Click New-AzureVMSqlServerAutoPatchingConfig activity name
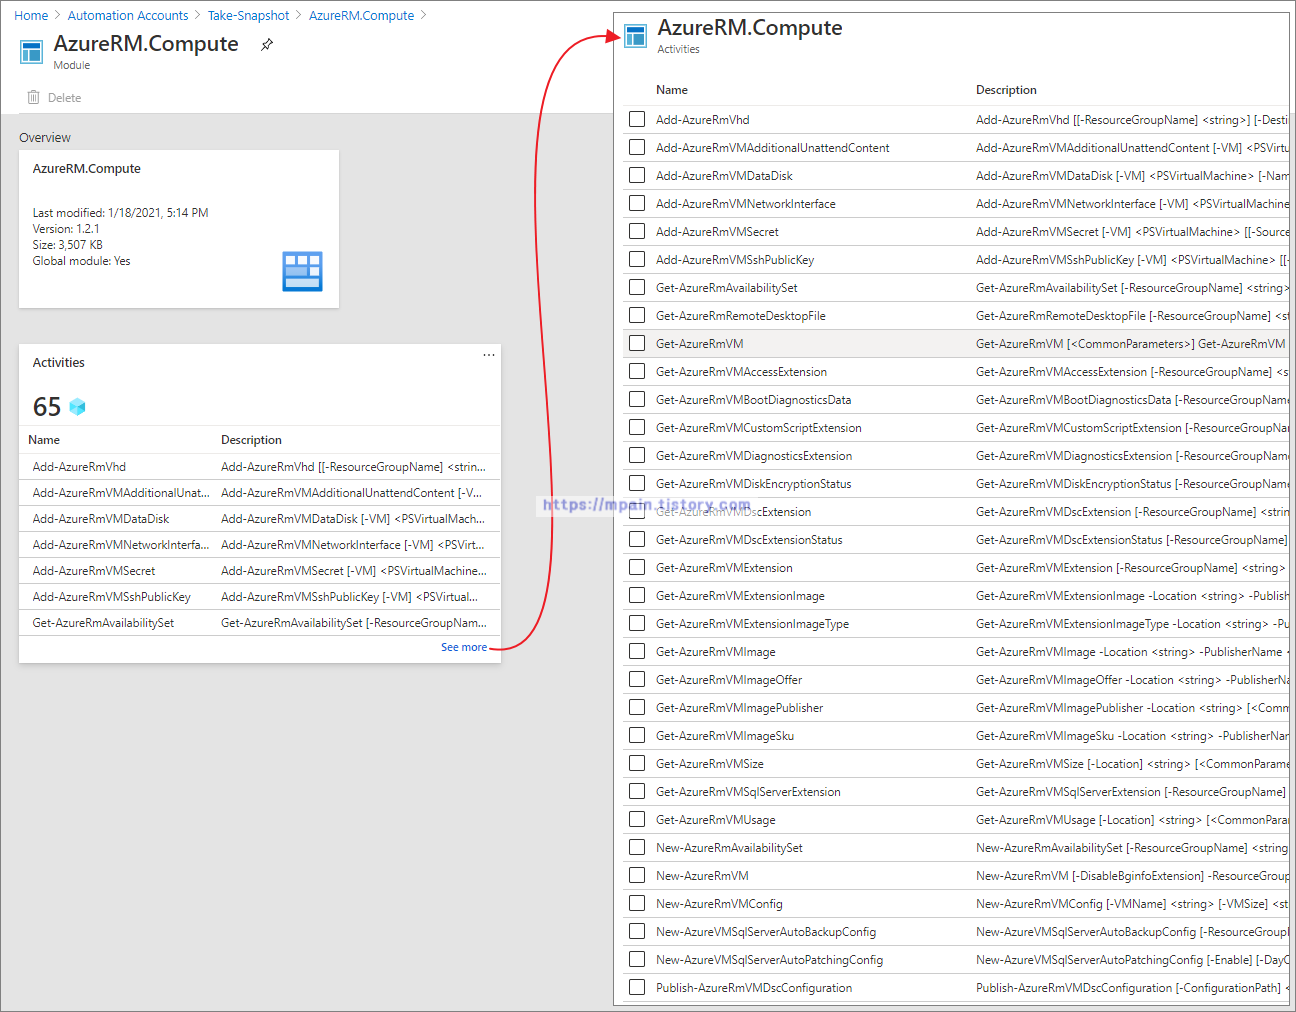1296x1012 pixels. [x=769, y=959]
